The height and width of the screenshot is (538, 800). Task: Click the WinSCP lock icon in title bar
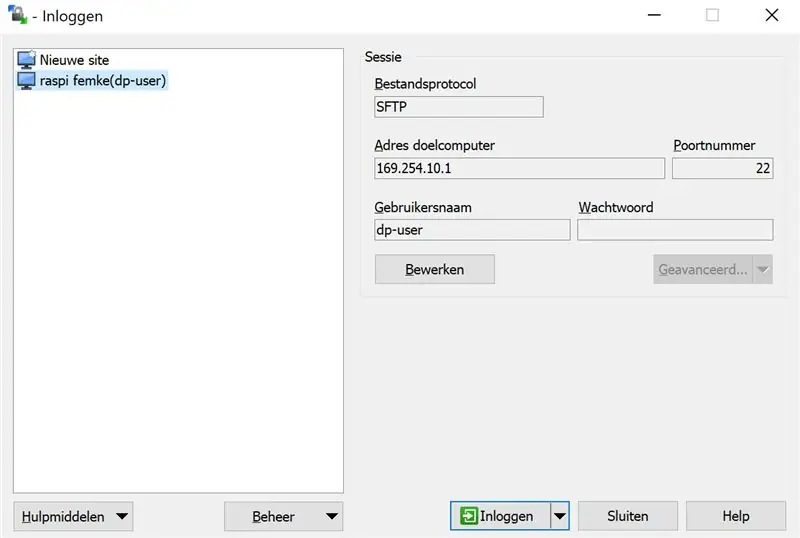(x=18, y=14)
